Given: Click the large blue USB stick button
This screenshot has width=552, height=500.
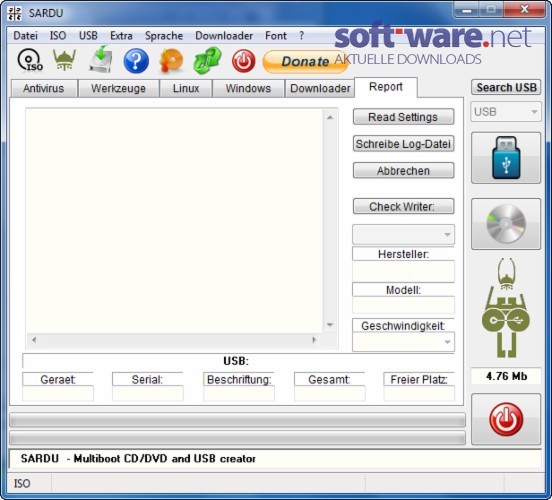Looking at the screenshot, I should coord(506,158).
